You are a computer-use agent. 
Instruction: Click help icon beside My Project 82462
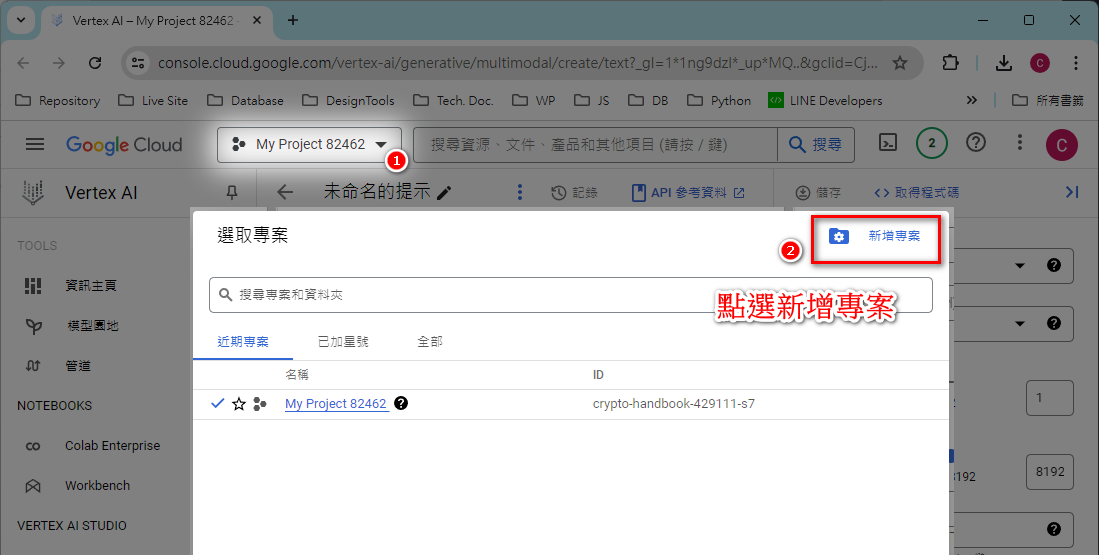pos(401,403)
